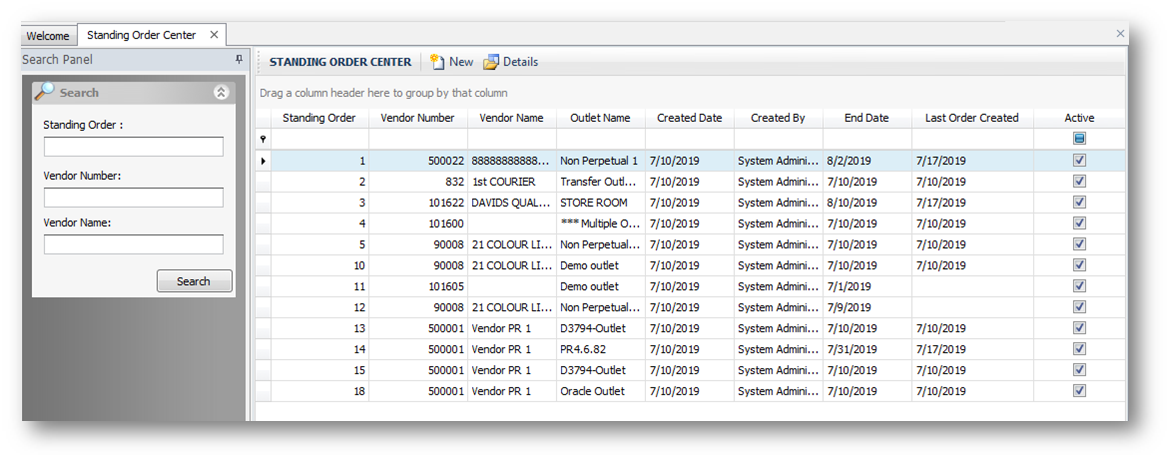Click the row indicator arrow for order 1
The height and width of the screenshot is (455, 1171).
point(263,161)
